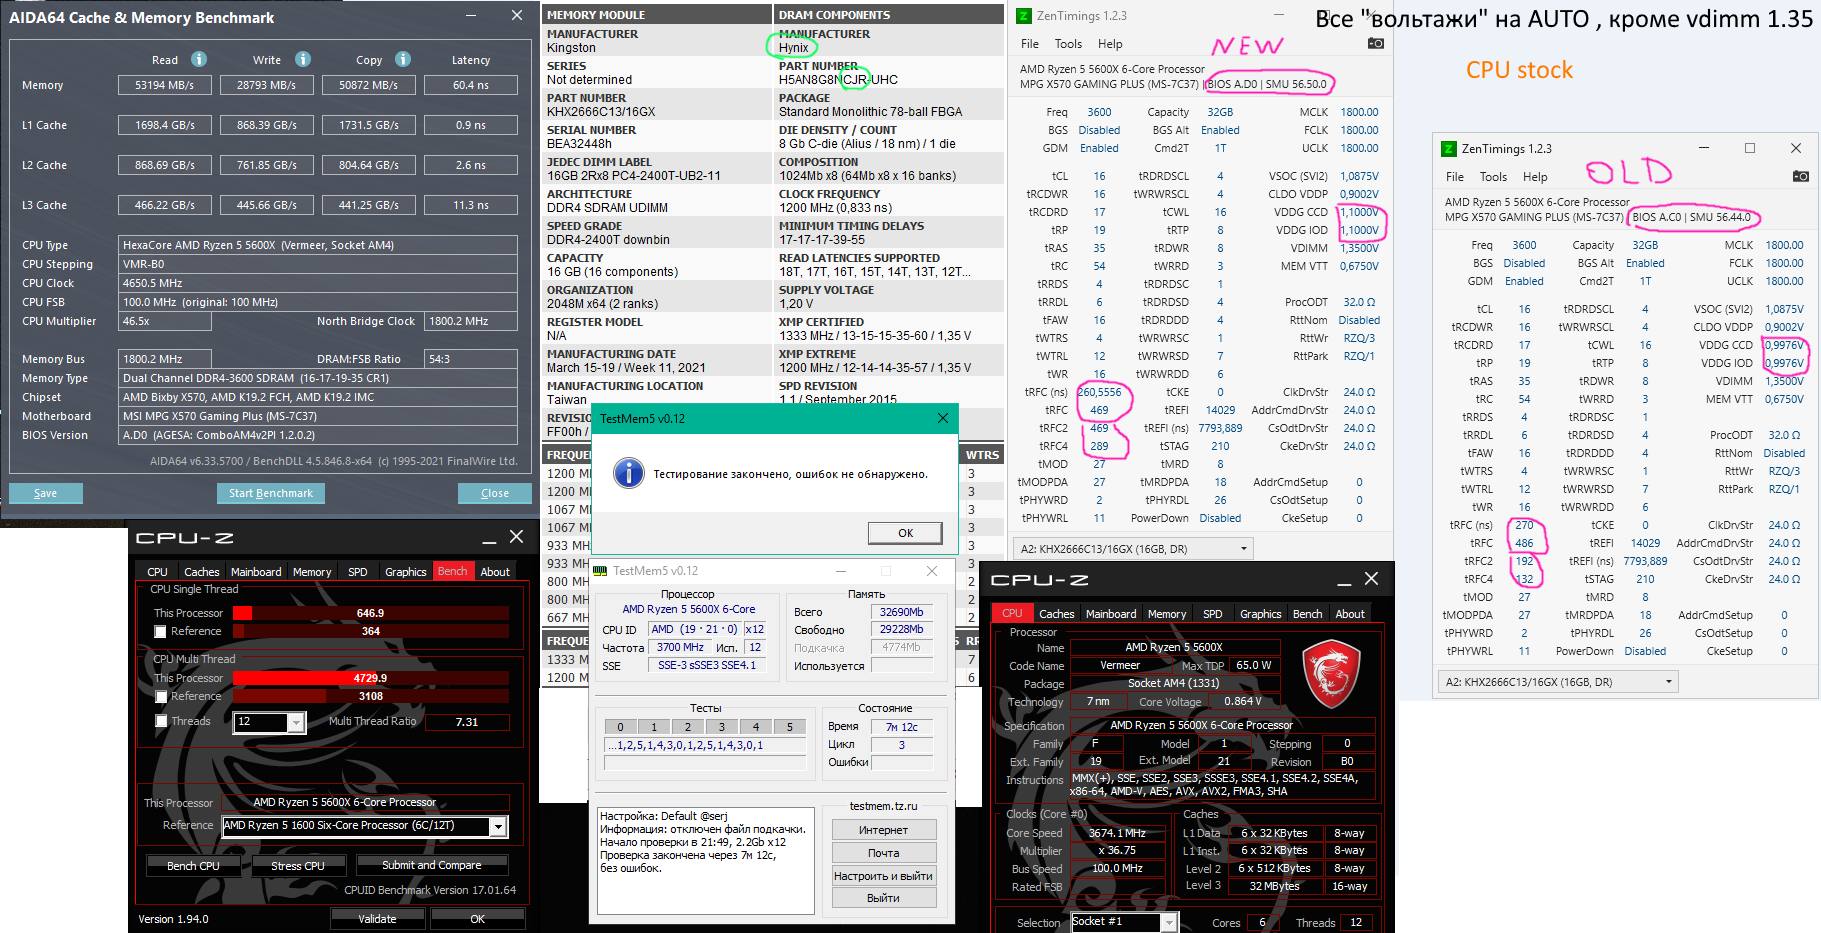Expand the Reference processor dropdown showing Ryzen 5 1600
1821x933 pixels.
coord(497,826)
